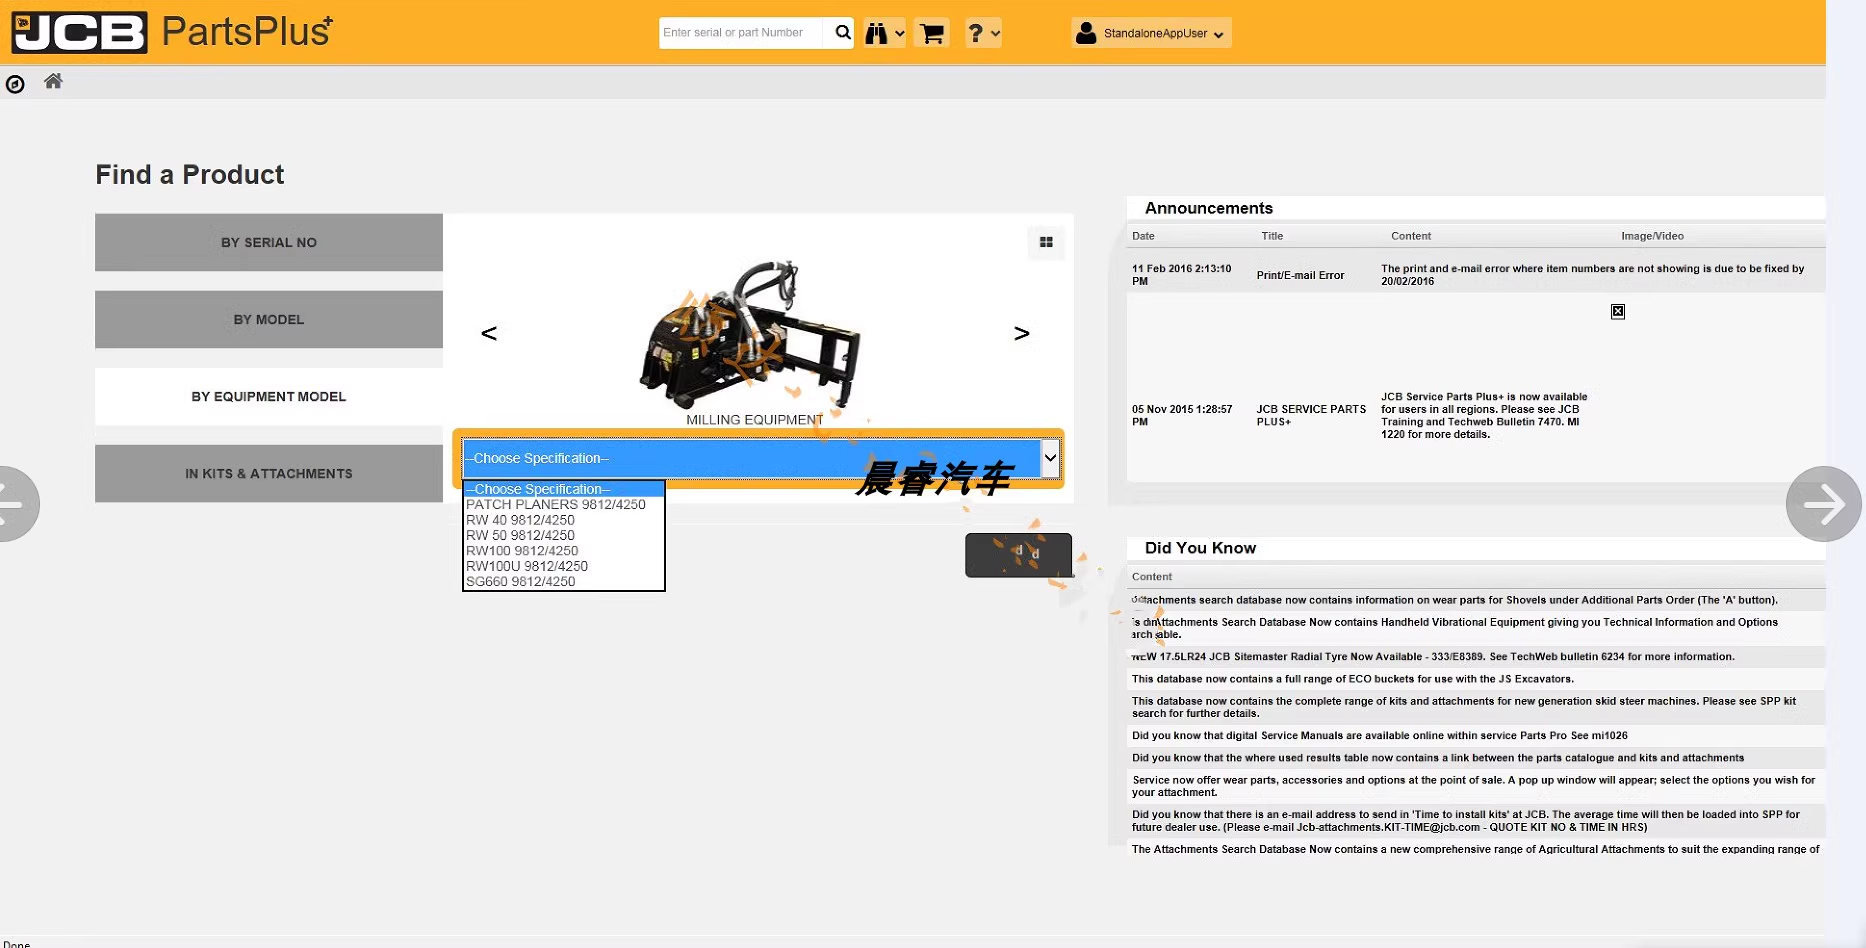This screenshot has width=1866, height=948.
Task: Switch to BY SERIAL NO tab
Action: coord(269,242)
